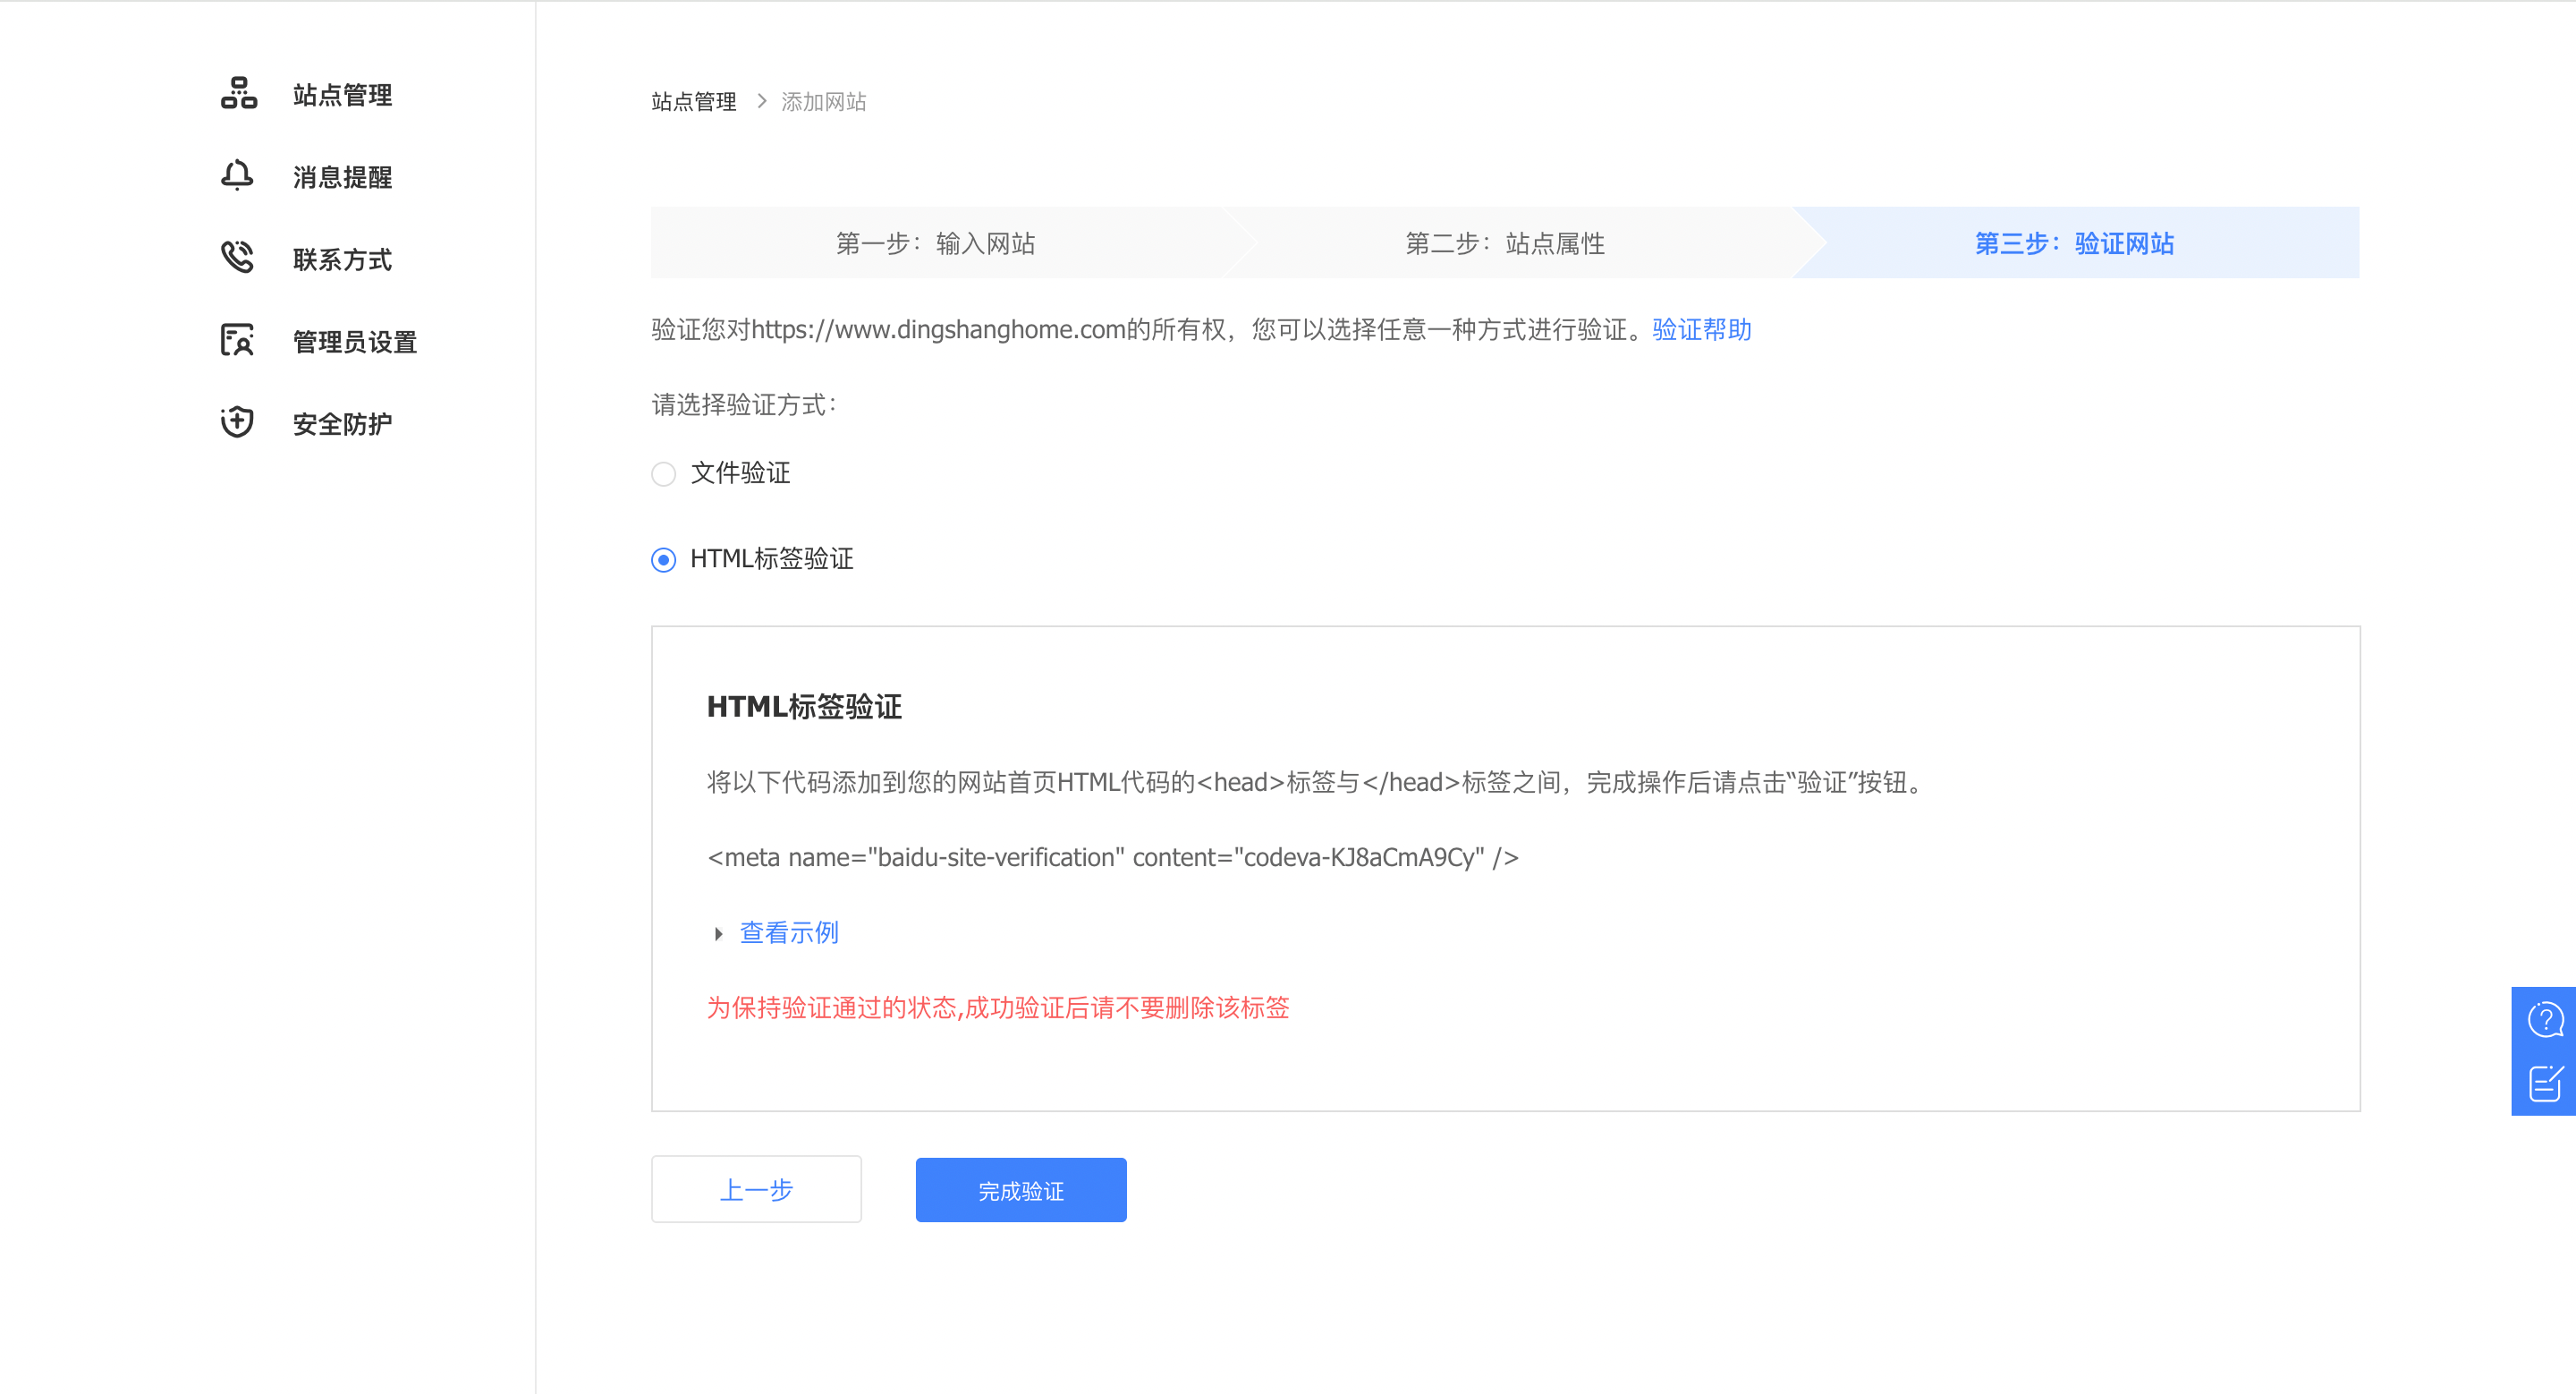Open the 查看示例 example link

click(x=789, y=933)
